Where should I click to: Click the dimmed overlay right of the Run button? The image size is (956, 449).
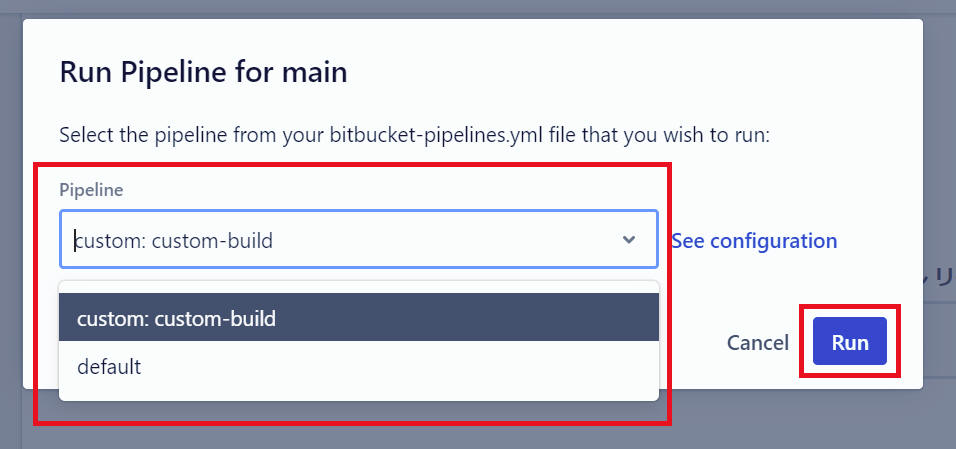(x=940, y=343)
